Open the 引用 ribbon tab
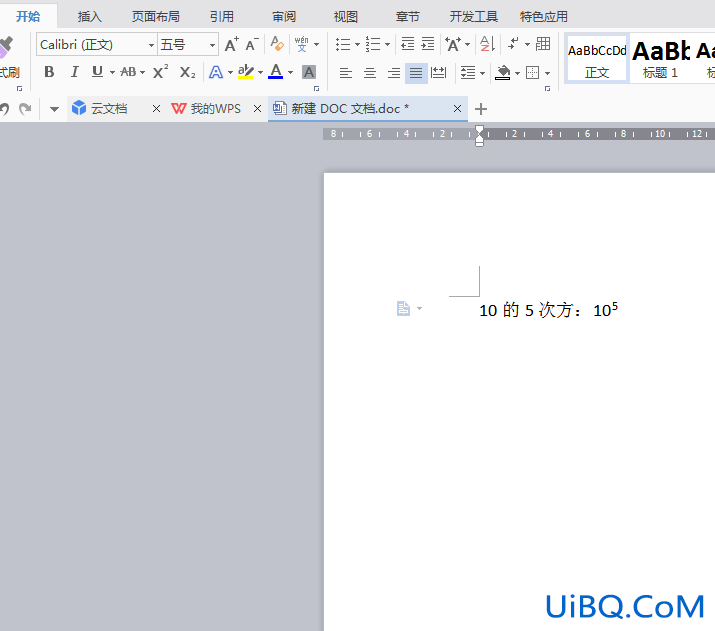Viewport: 715px width, 631px height. tap(222, 17)
